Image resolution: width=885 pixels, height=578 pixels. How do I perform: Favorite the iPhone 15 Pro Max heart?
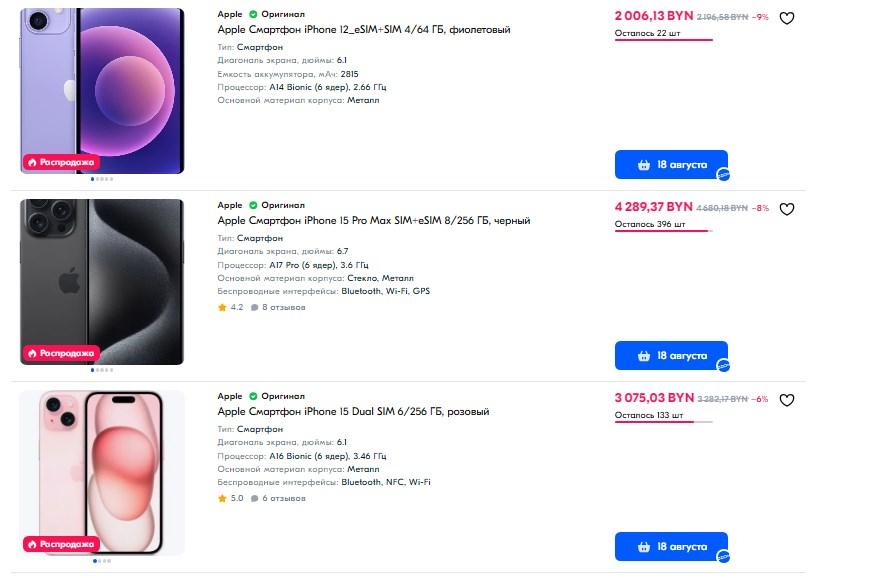(x=787, y=209)
